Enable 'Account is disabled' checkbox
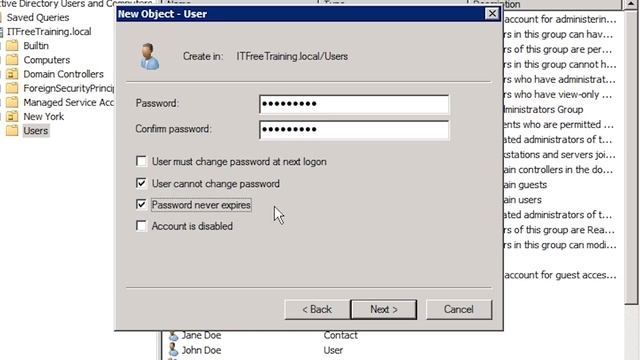640x360 pixels. 141,226
